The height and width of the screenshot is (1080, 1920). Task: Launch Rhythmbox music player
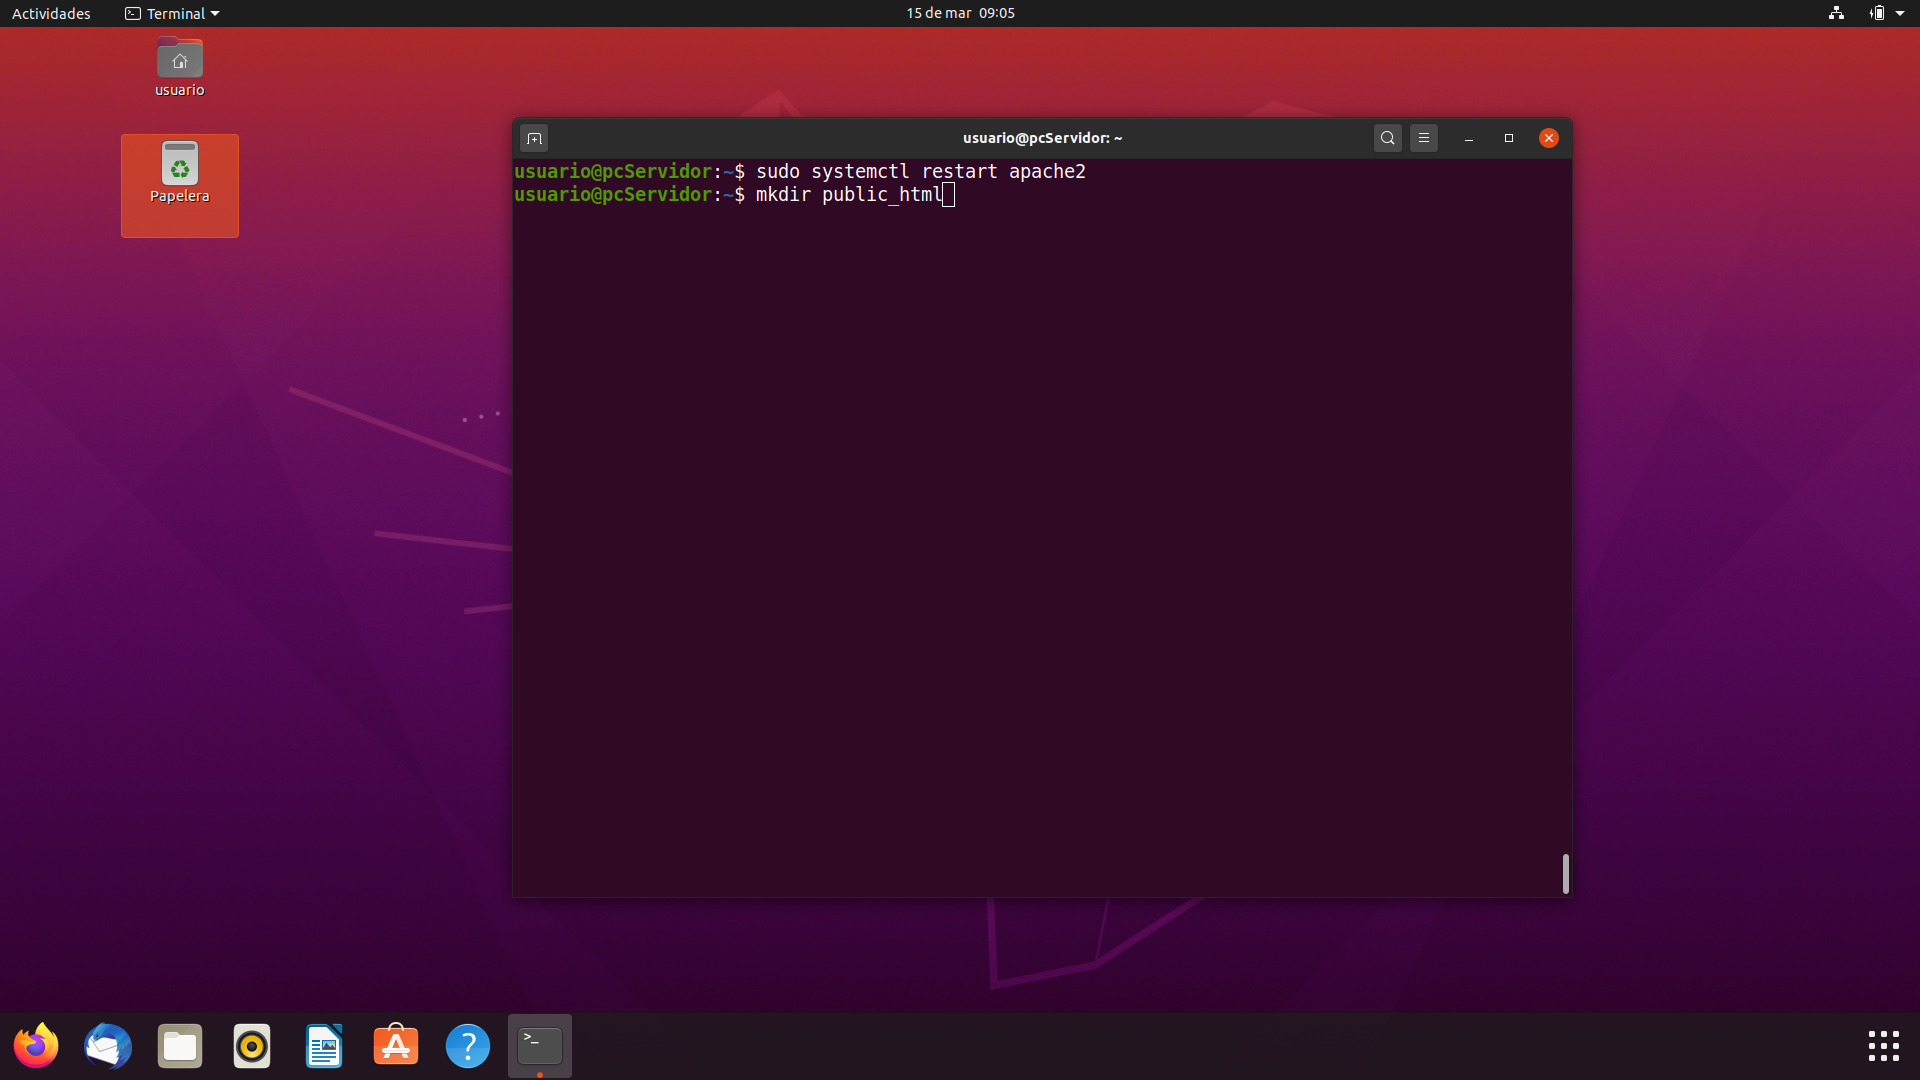252,1046
